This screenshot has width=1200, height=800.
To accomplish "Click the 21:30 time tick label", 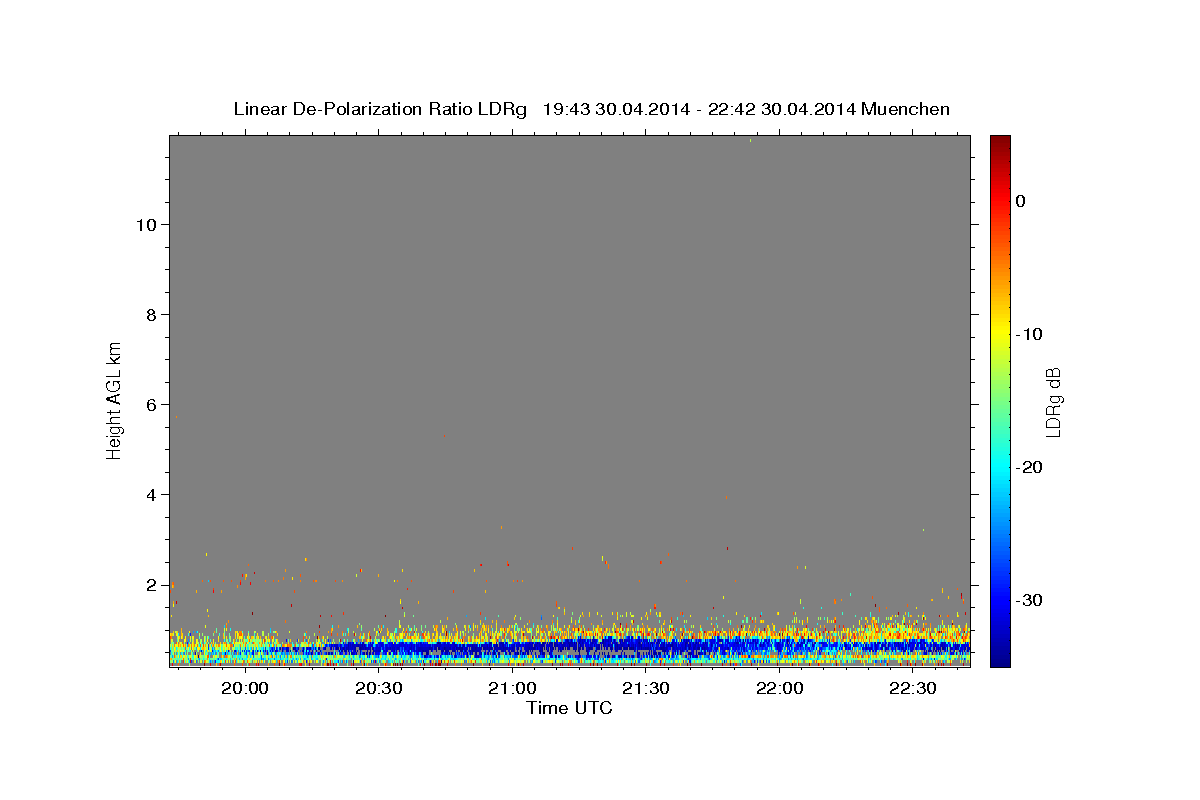I will (646, 688).
